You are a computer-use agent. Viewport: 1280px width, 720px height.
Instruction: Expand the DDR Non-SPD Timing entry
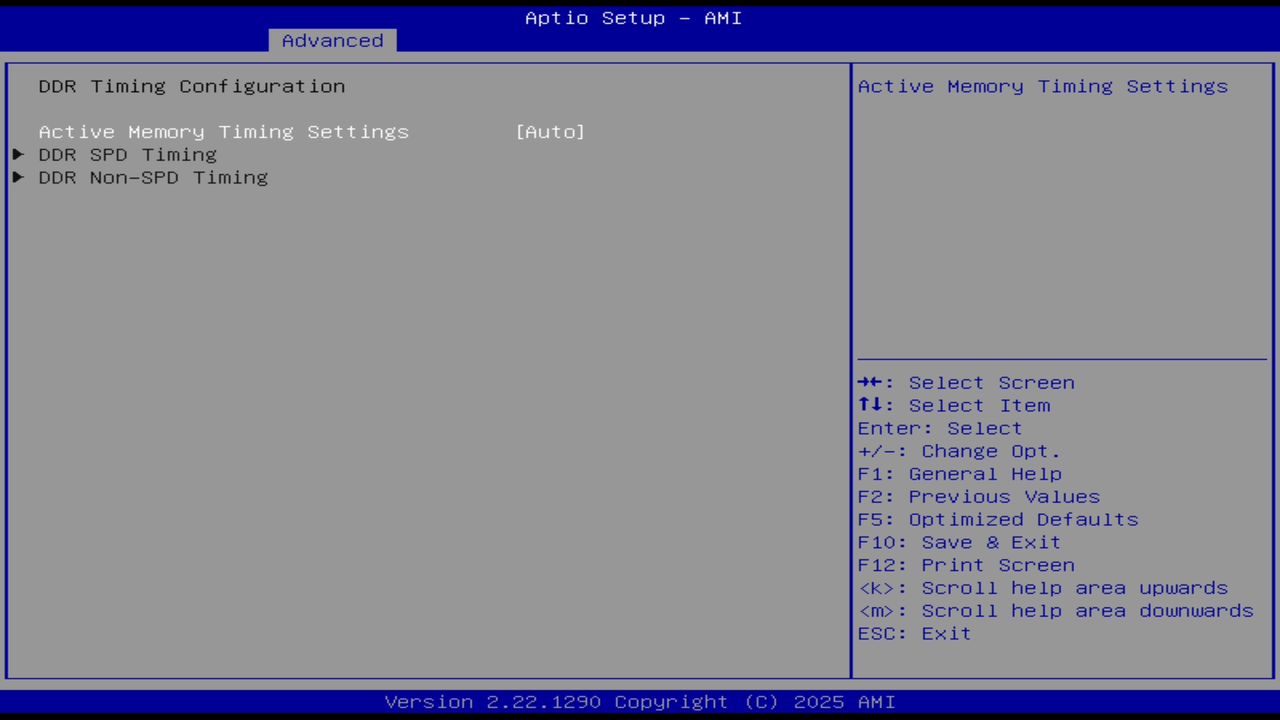[153, 177]
